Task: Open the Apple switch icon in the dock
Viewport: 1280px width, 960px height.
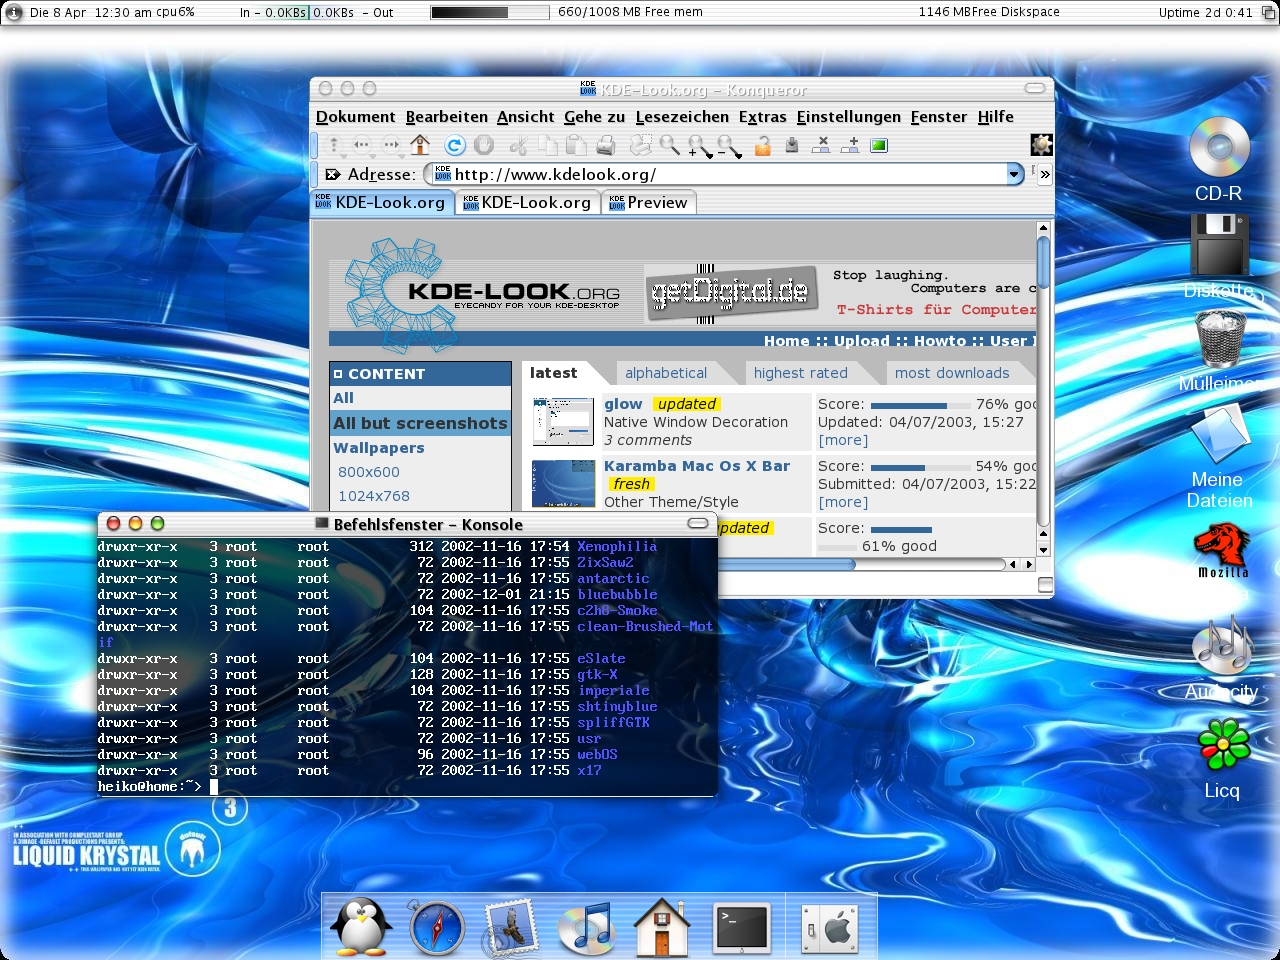Action: point(831,927)
